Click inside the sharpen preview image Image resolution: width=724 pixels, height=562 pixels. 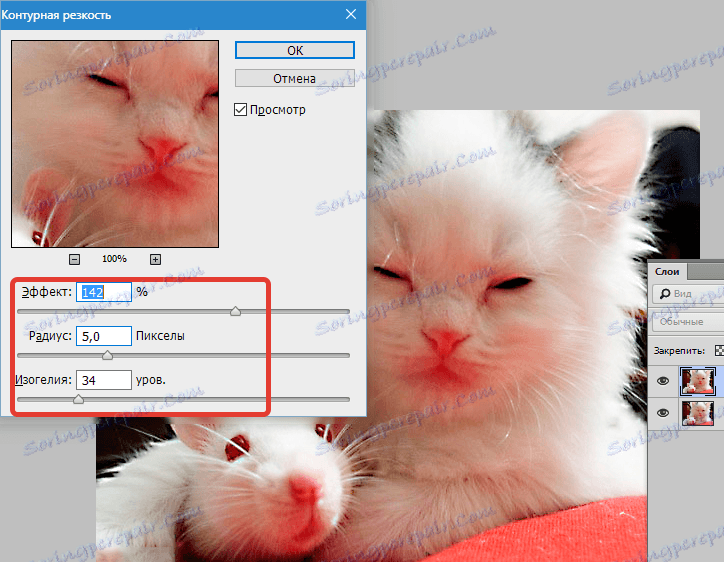tap(115, 144)
